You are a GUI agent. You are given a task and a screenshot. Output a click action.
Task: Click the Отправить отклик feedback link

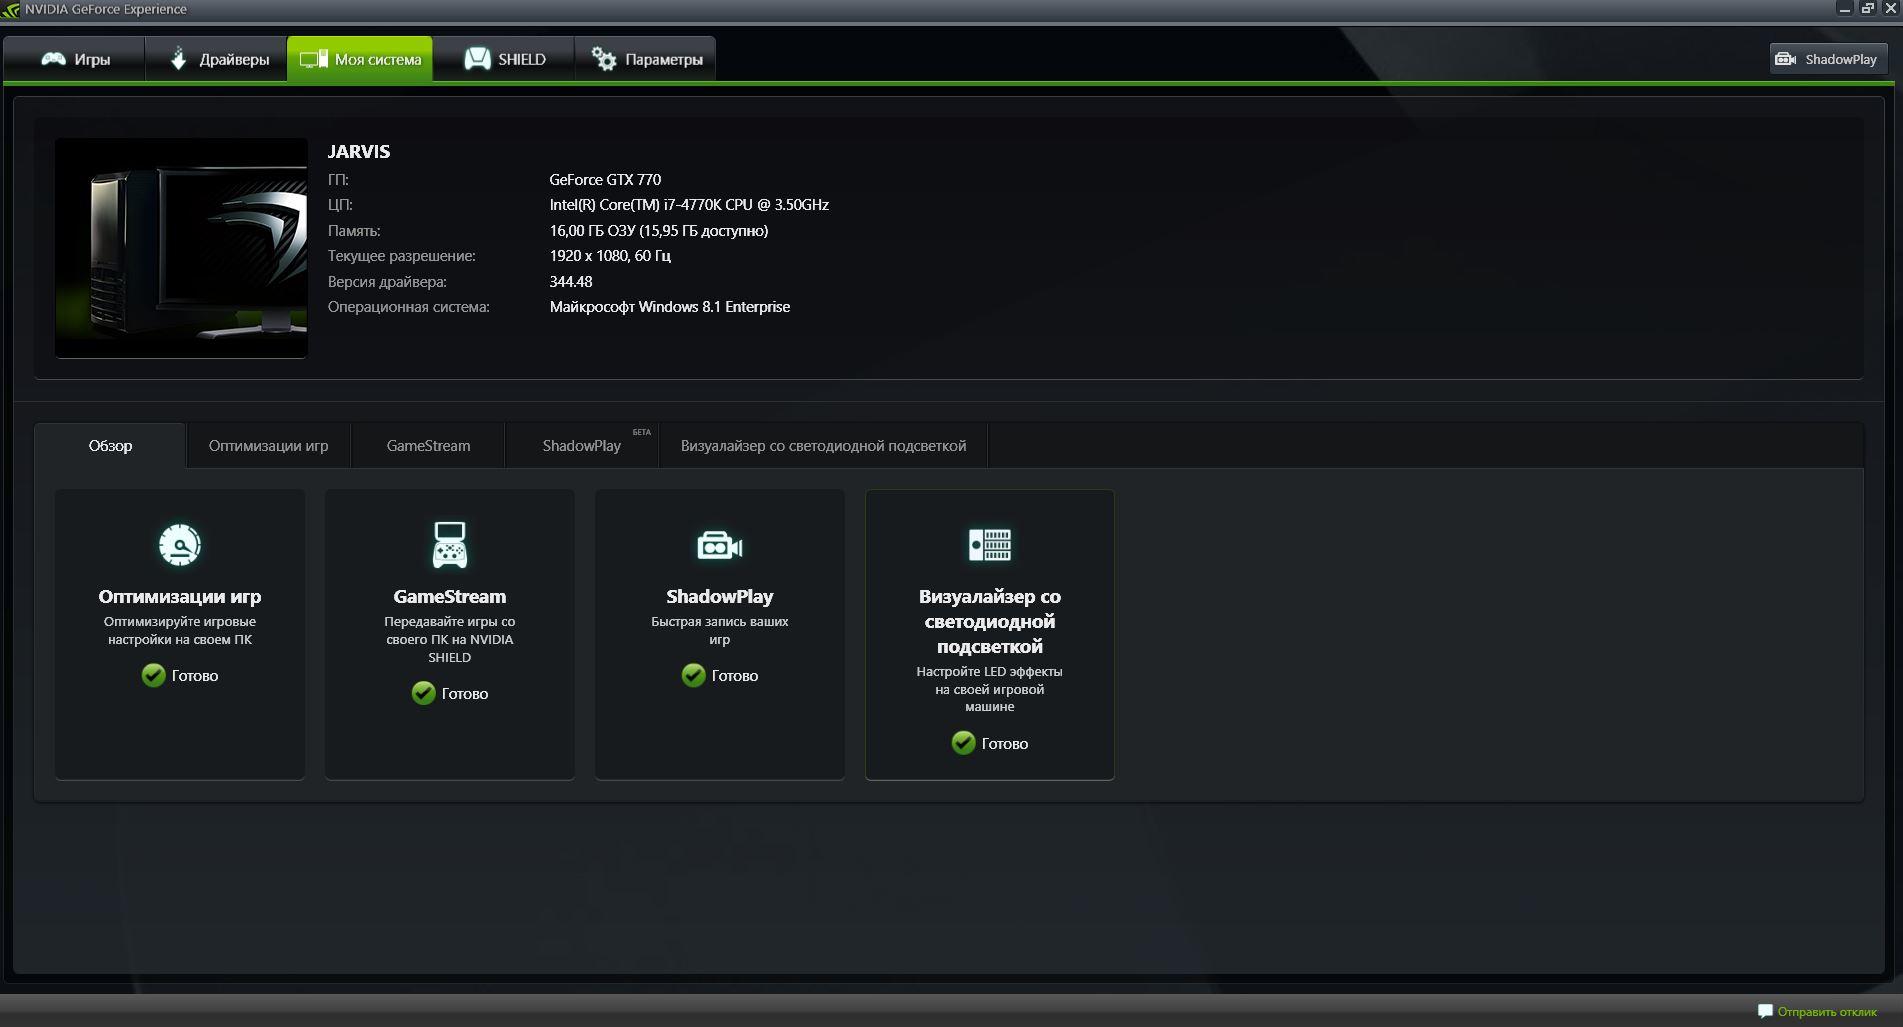click(1827, 1012)
